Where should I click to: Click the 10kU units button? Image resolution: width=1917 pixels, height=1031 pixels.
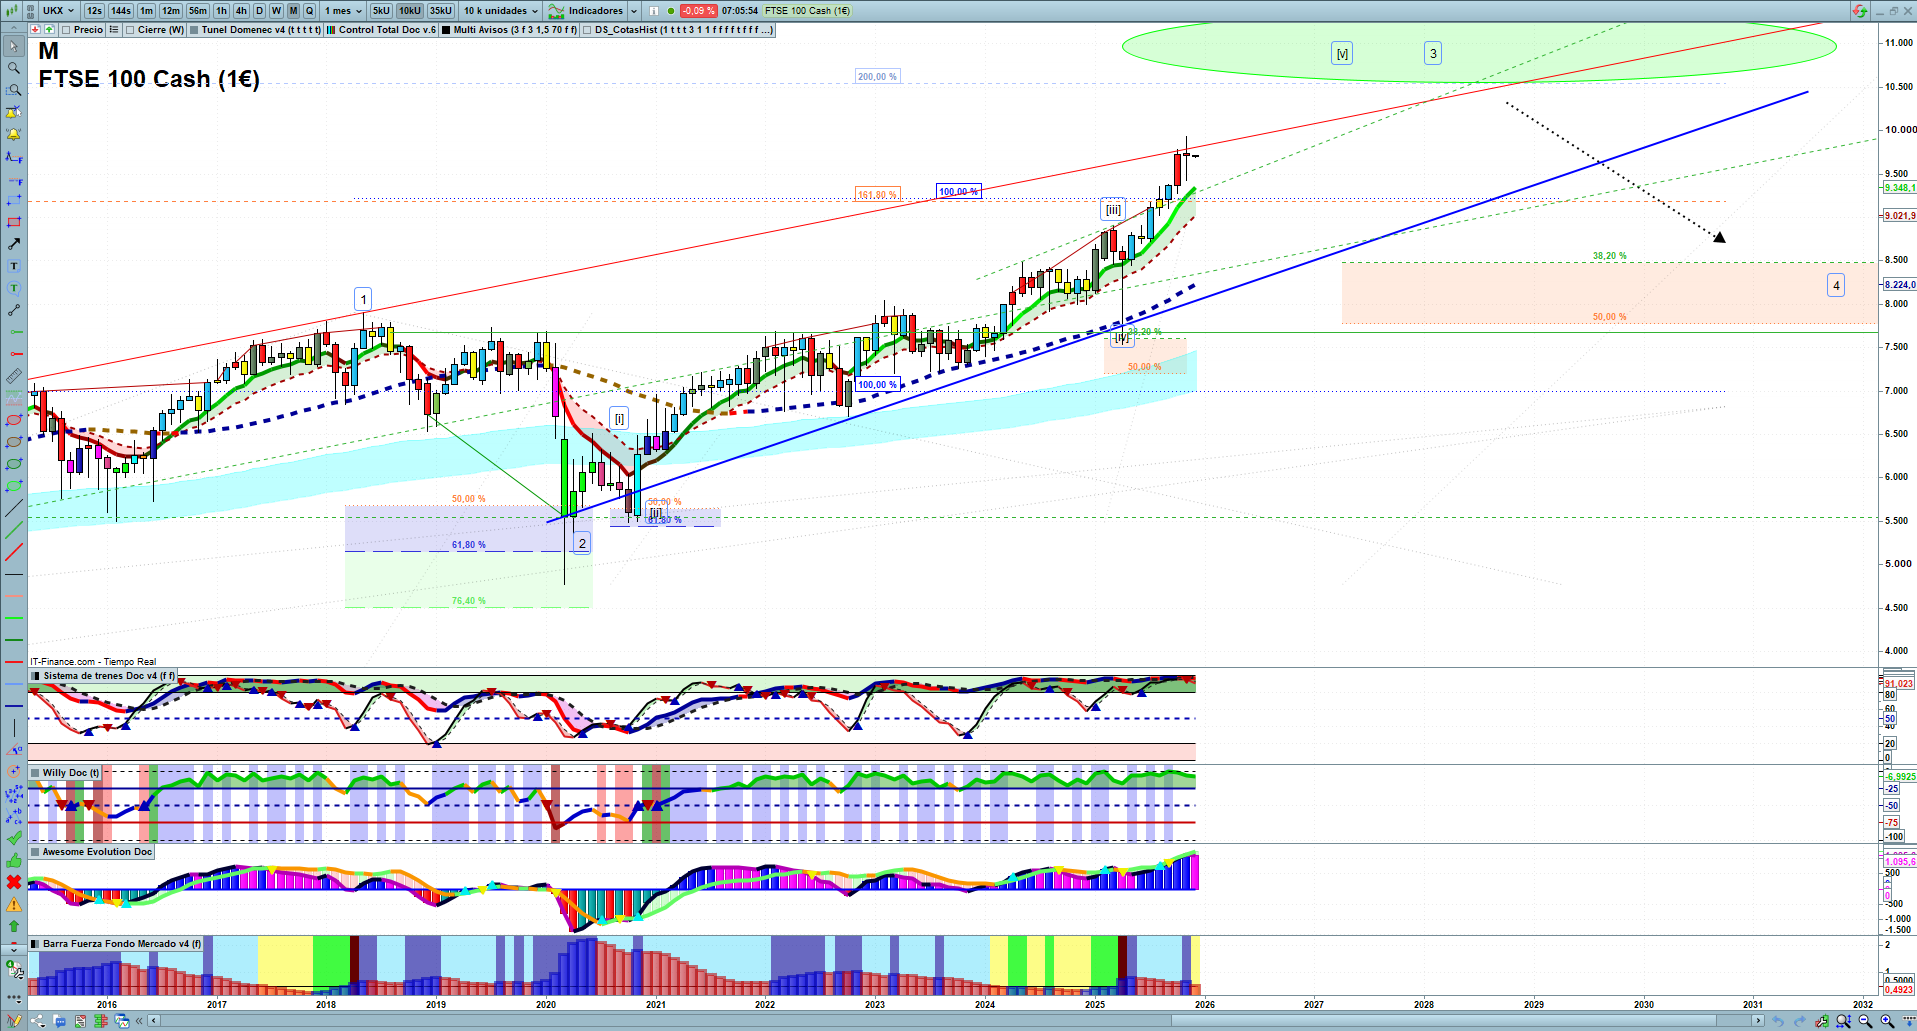point(409,11)
